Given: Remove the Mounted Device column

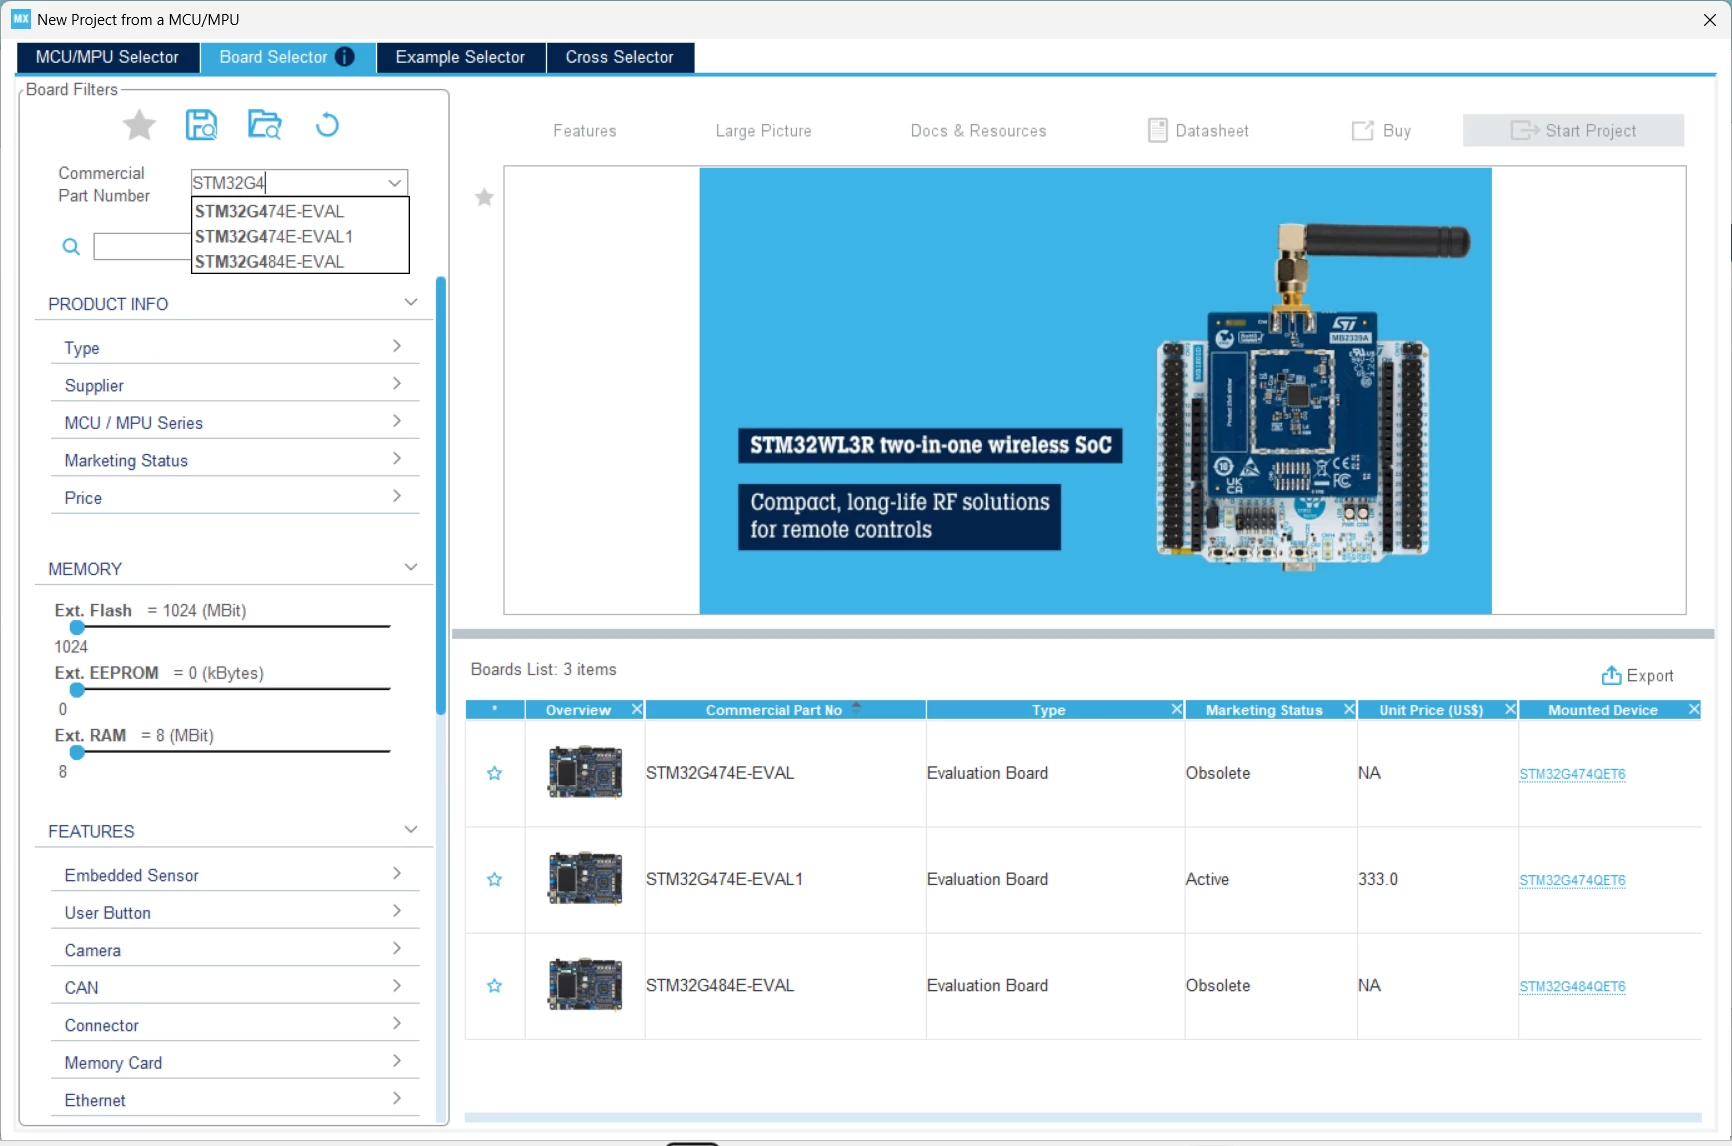Looking at the screenshot, I should click(1694, 709).
